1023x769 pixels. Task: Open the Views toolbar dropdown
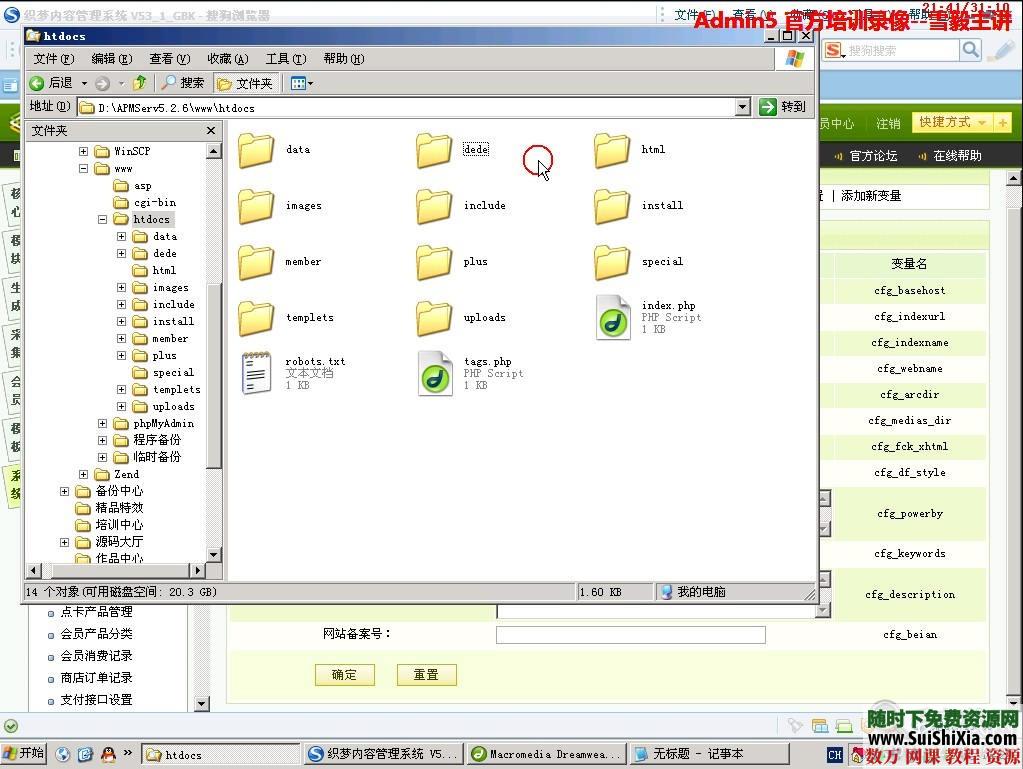pyautogui.click(x=302, y=83)
